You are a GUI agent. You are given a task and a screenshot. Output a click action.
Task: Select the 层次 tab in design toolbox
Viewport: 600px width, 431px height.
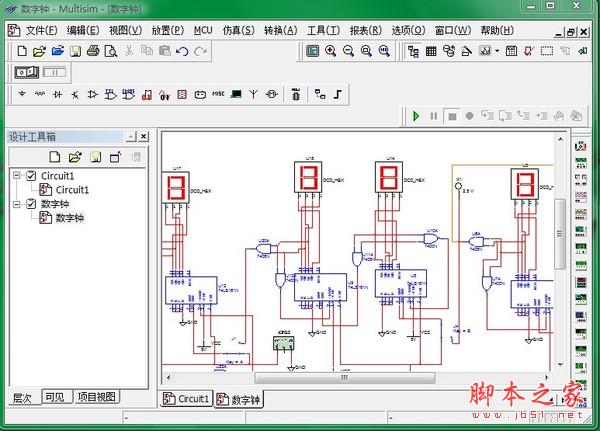click(22, 398)
